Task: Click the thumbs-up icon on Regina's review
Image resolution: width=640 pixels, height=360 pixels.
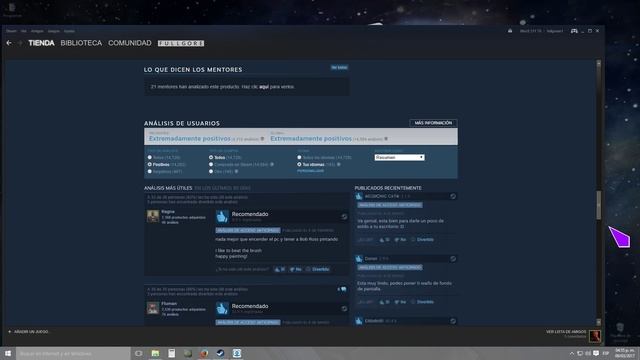Action: tap(222, 216)
